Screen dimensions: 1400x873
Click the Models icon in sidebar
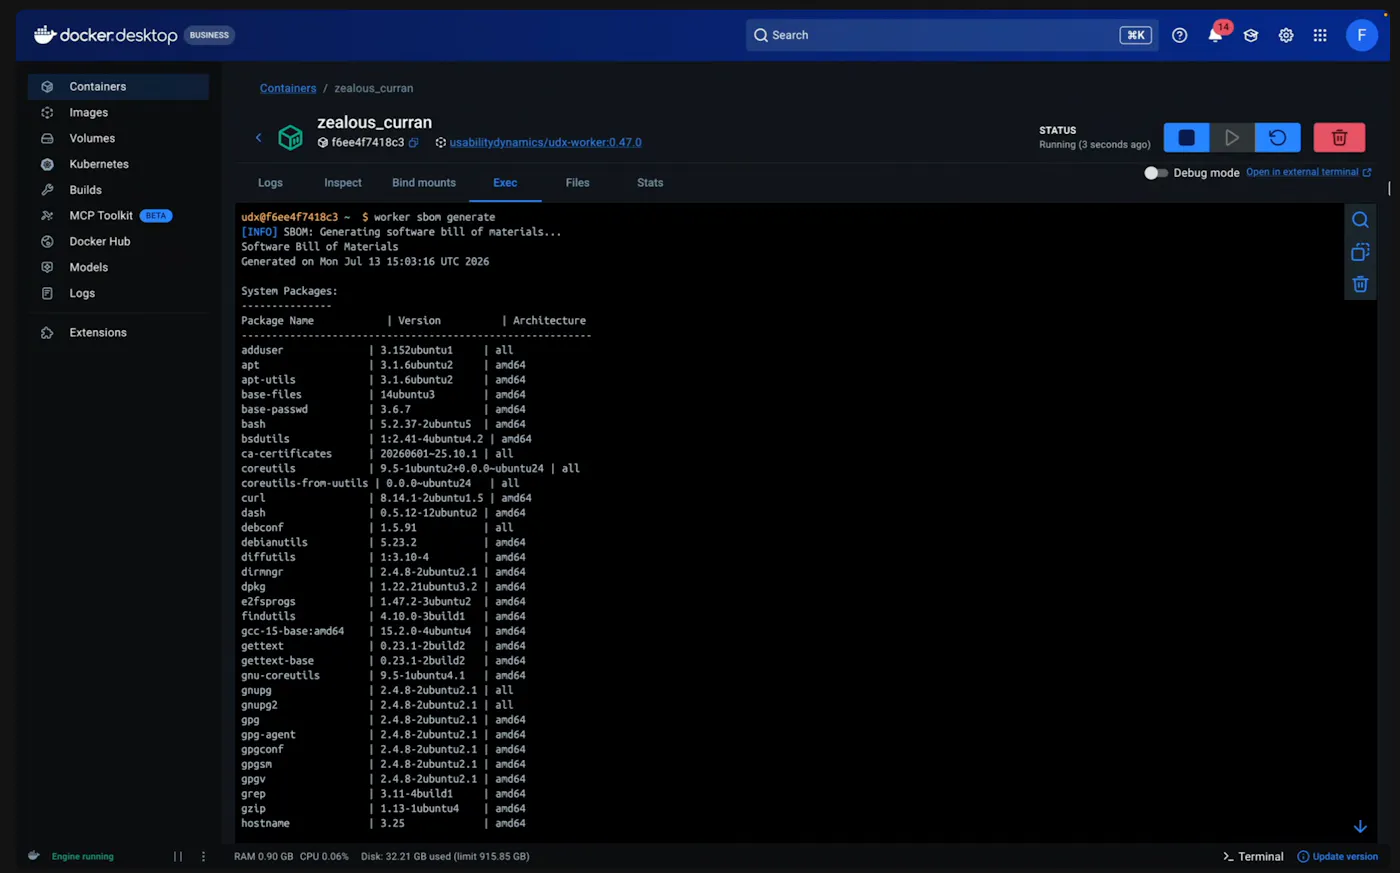click(x=47, y=267)
